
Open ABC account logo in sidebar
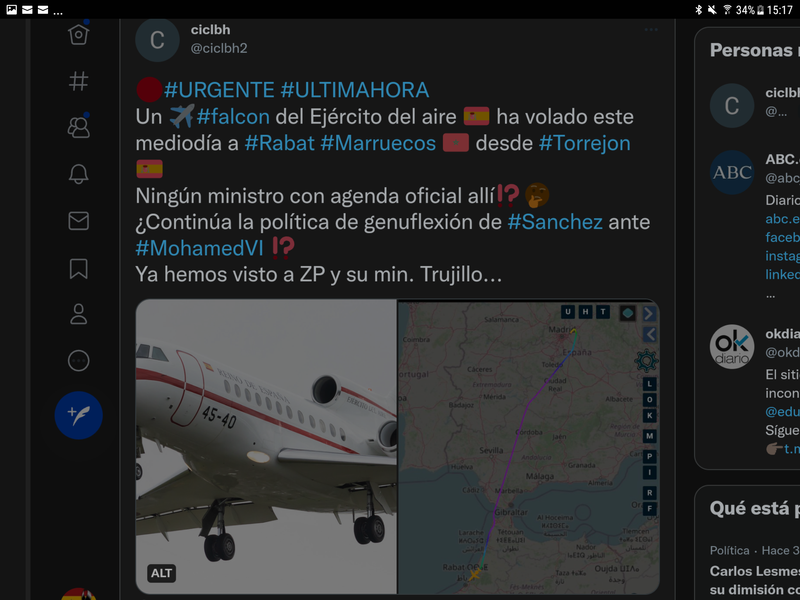[x=732, y=172]
